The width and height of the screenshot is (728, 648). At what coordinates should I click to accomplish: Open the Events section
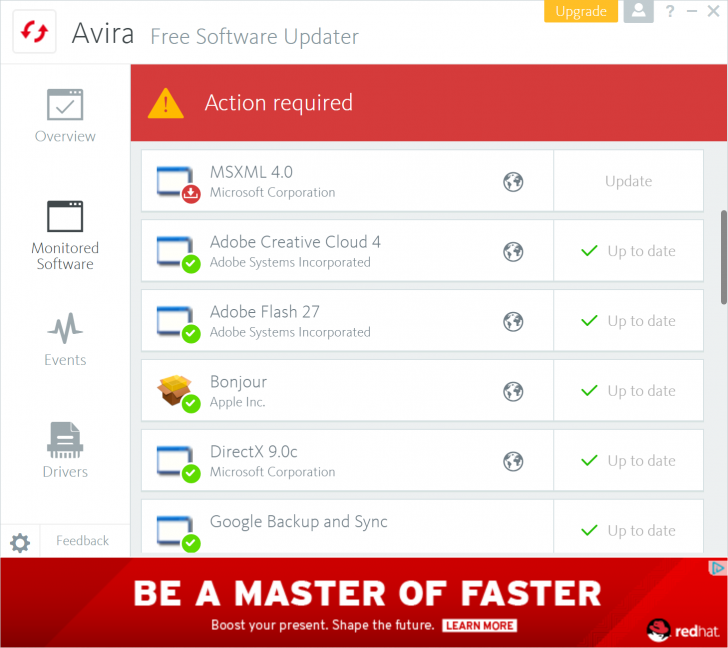[x=65, y=340]
